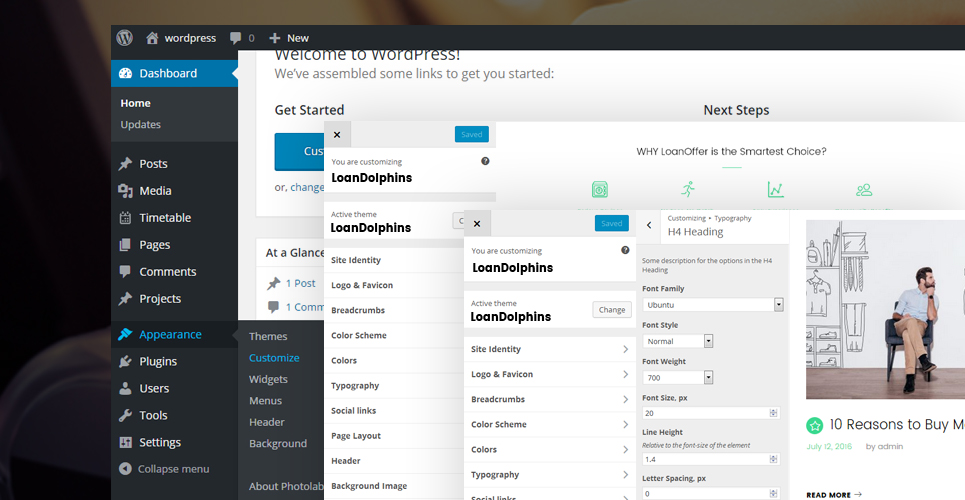The width and height of the screenshot is (965, 500).
Task: Click help icon in front customizer panel
Action: pos(625,250)
